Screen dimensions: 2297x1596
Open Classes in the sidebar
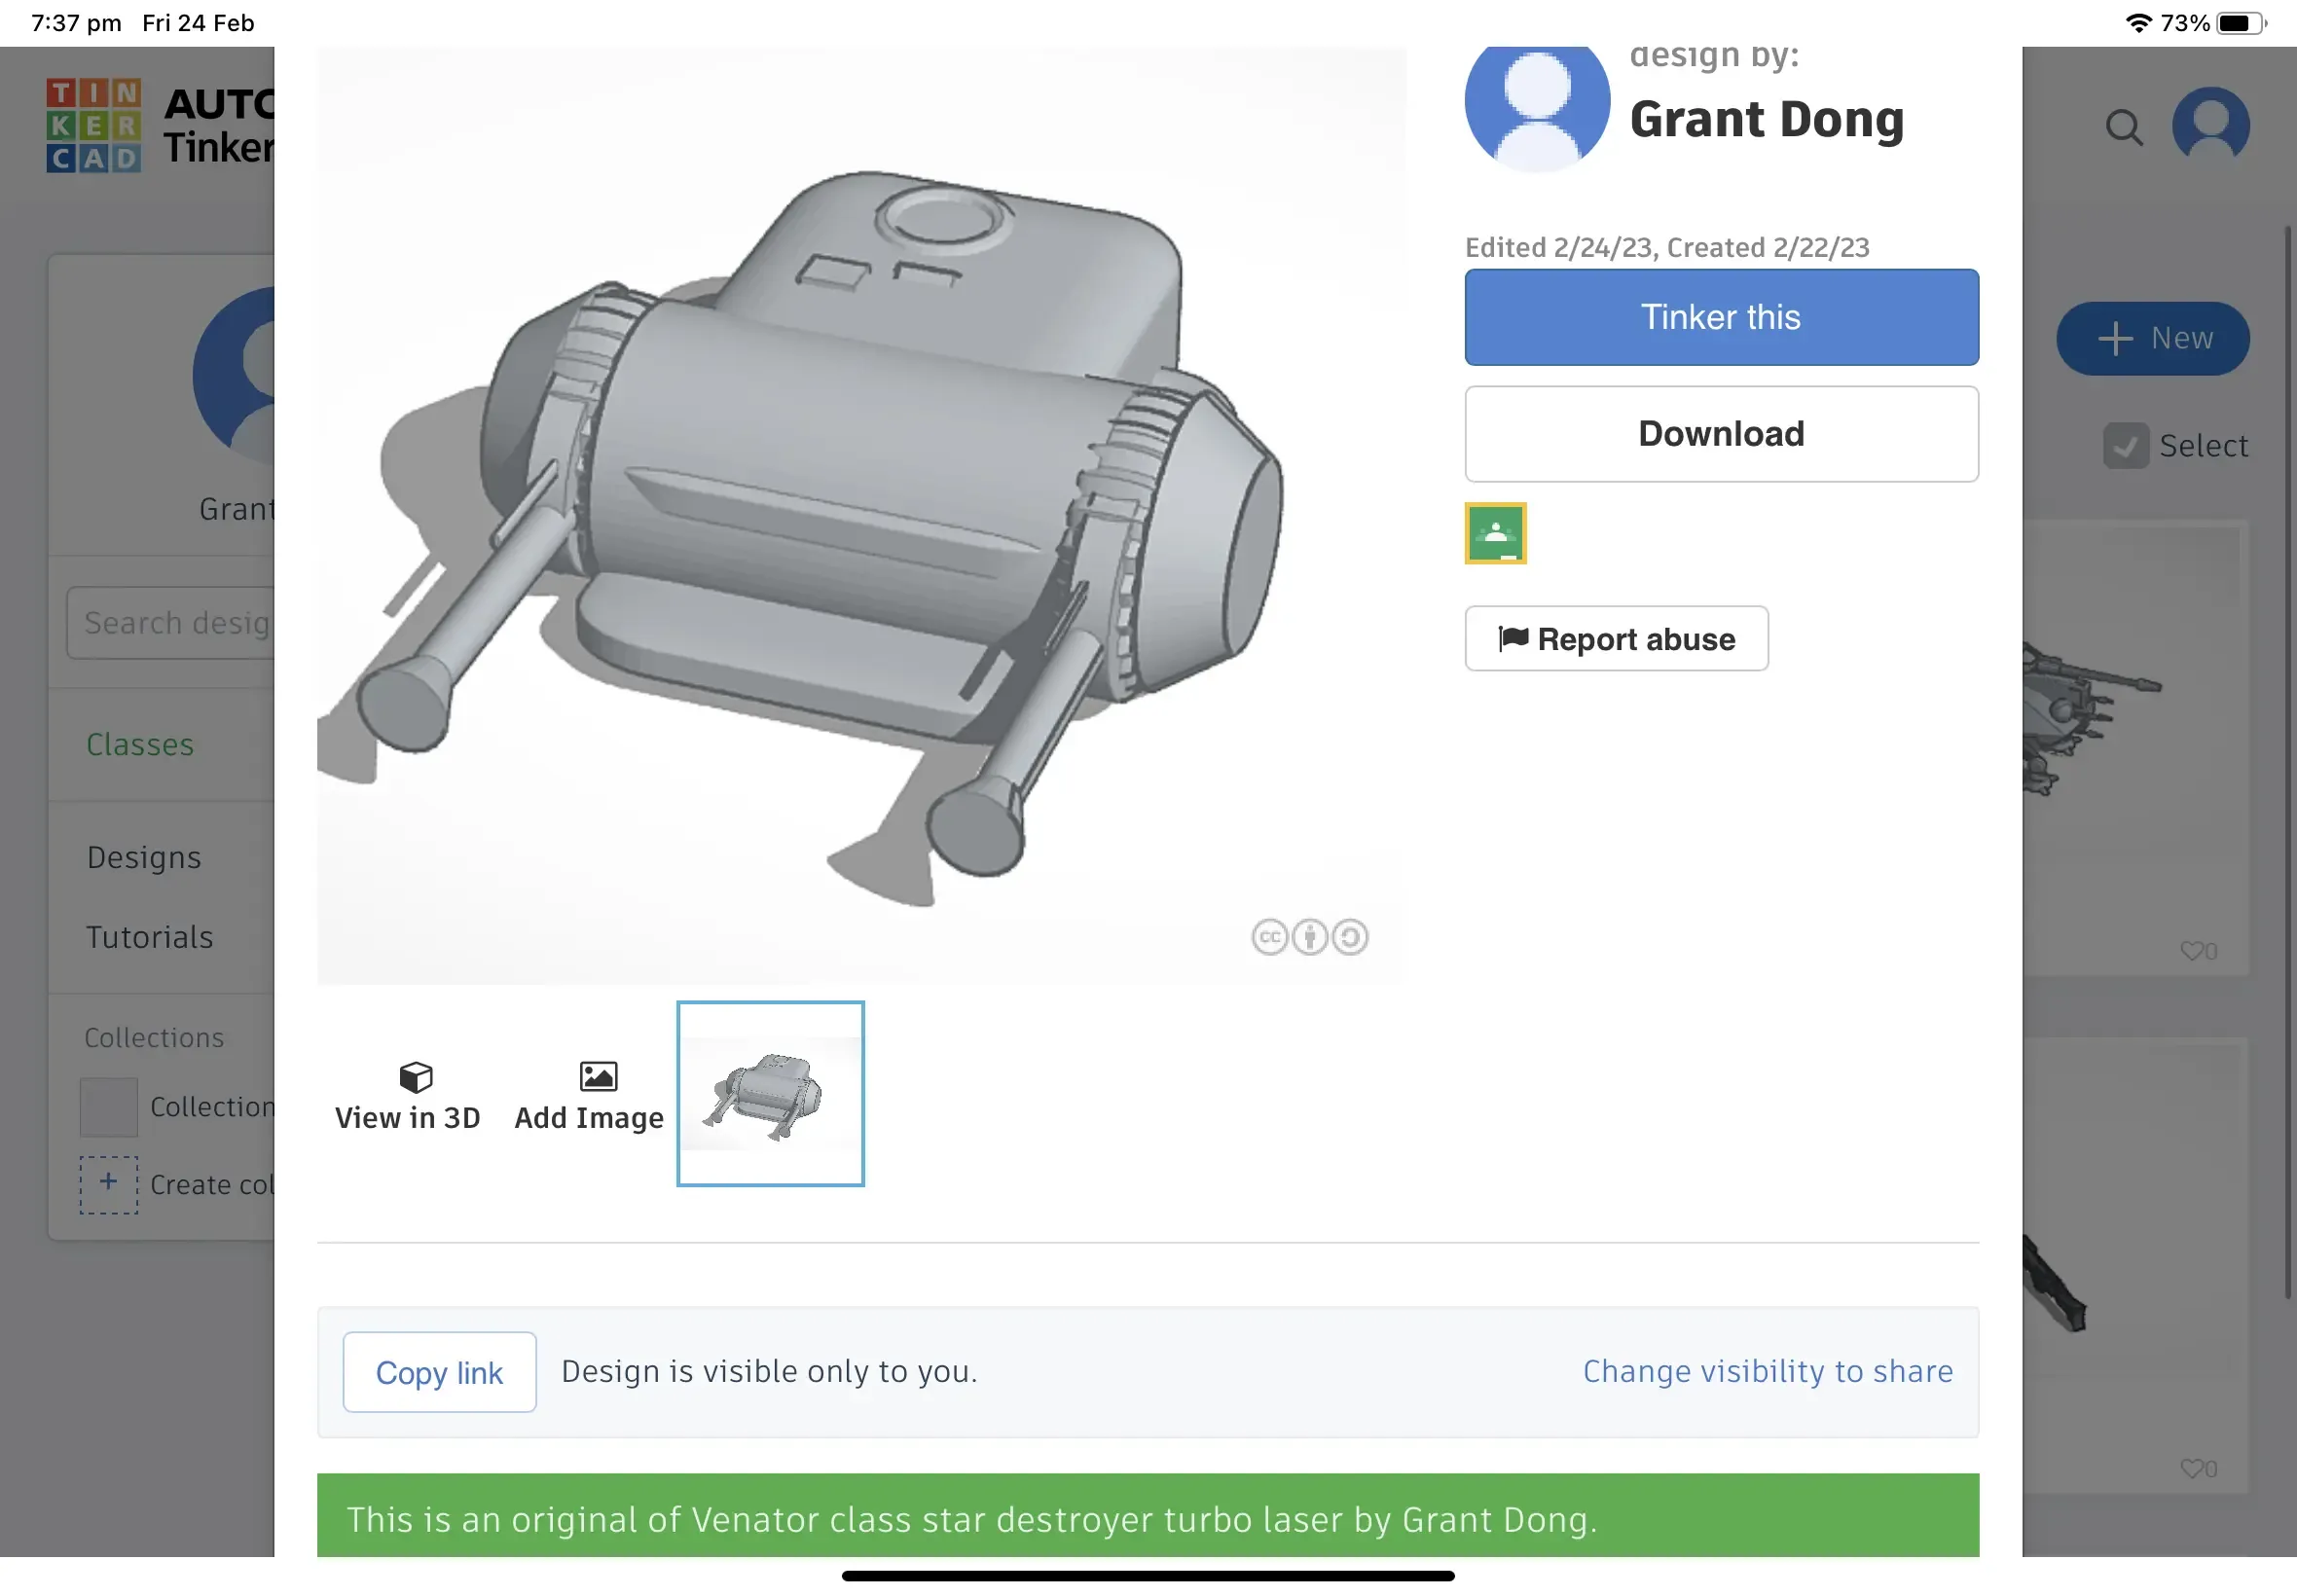pos(140,744)
